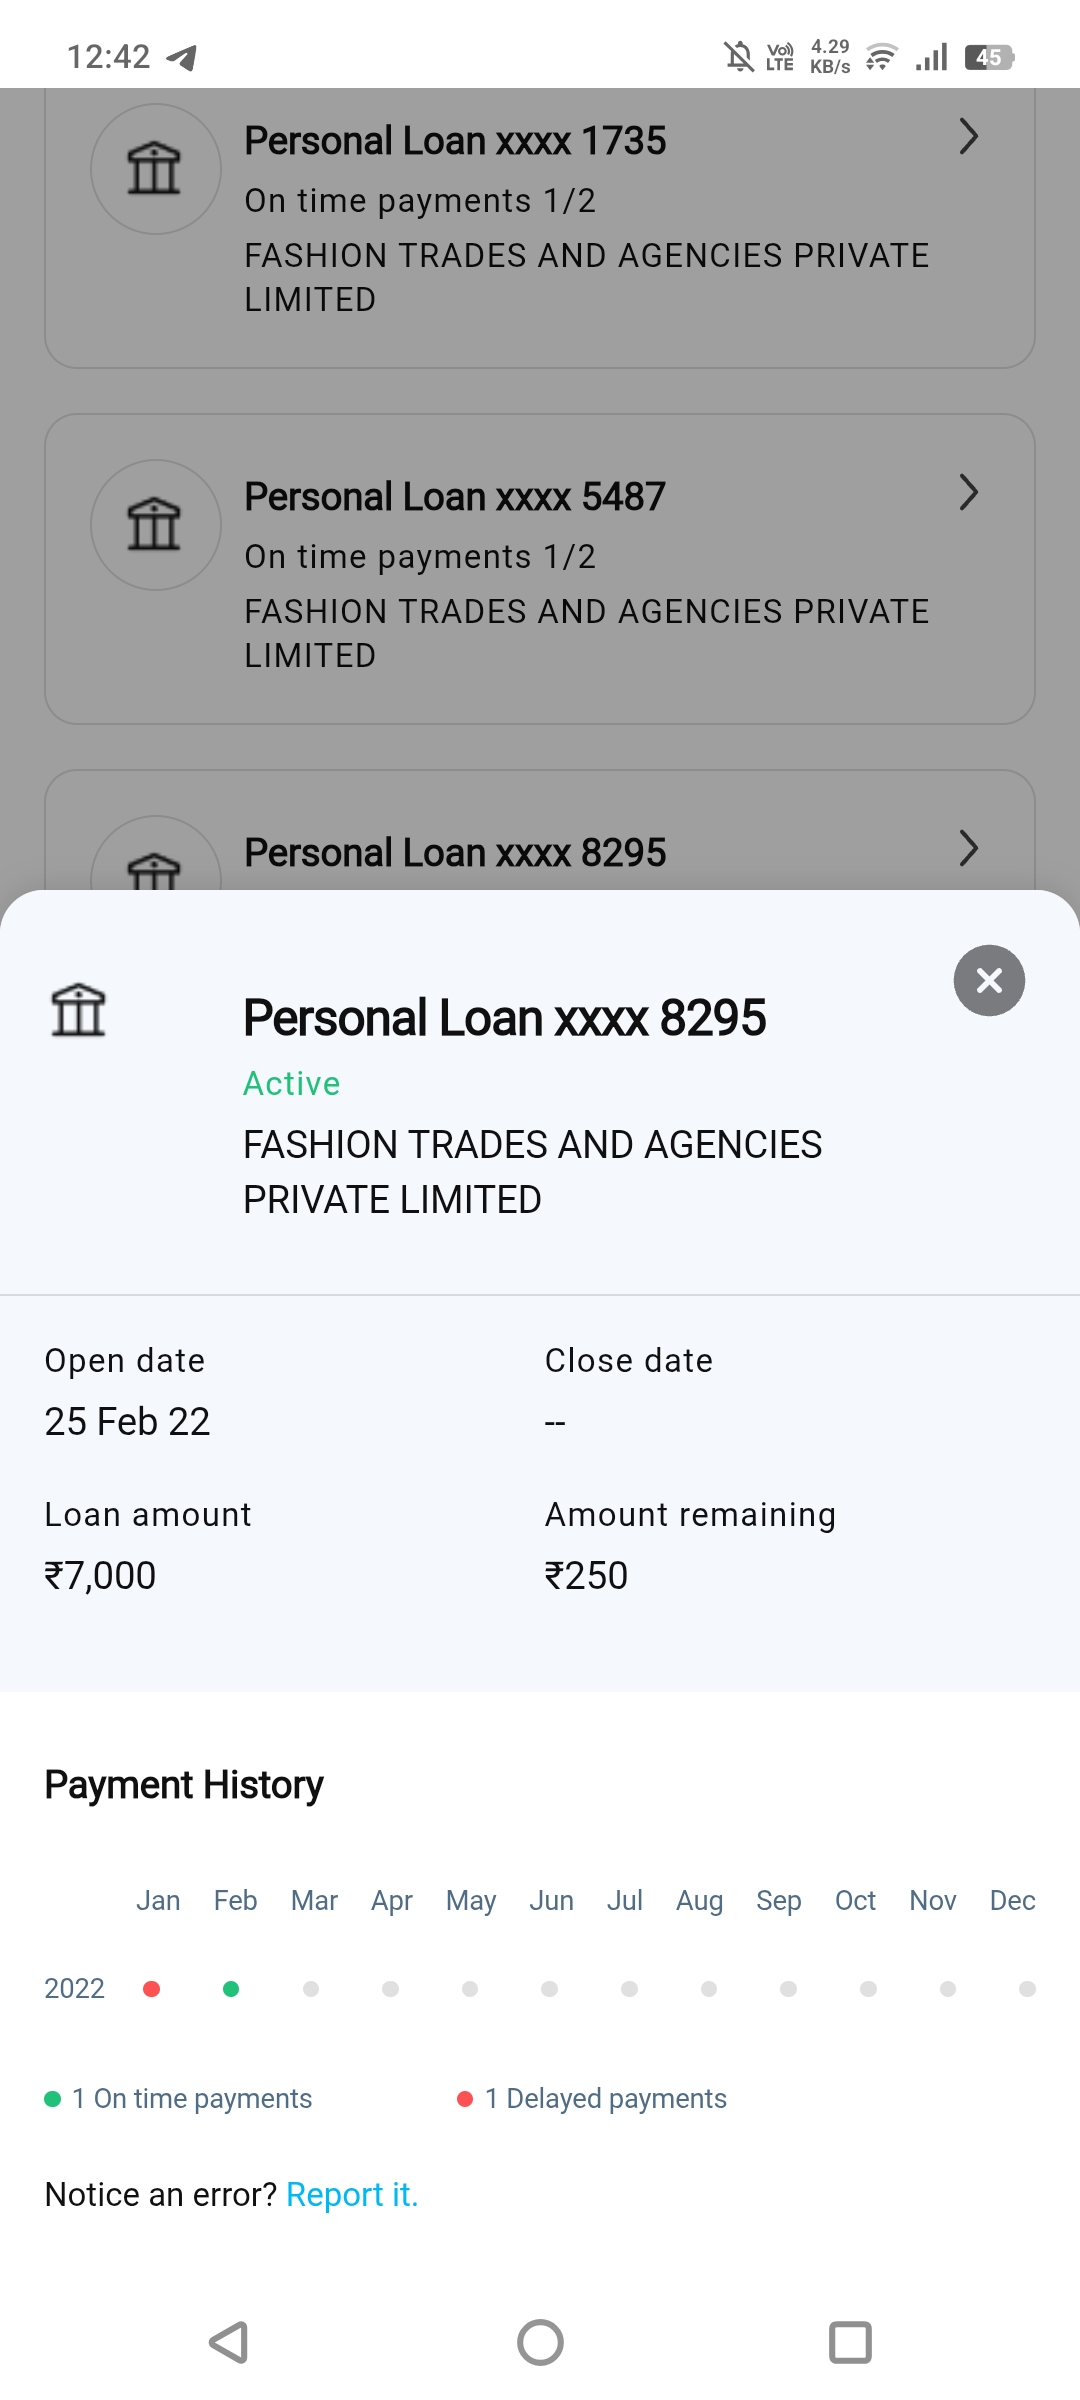Open Personal Loan xxxx 1735 card title
The image size is (1080, 2400).
coord(455,141)
